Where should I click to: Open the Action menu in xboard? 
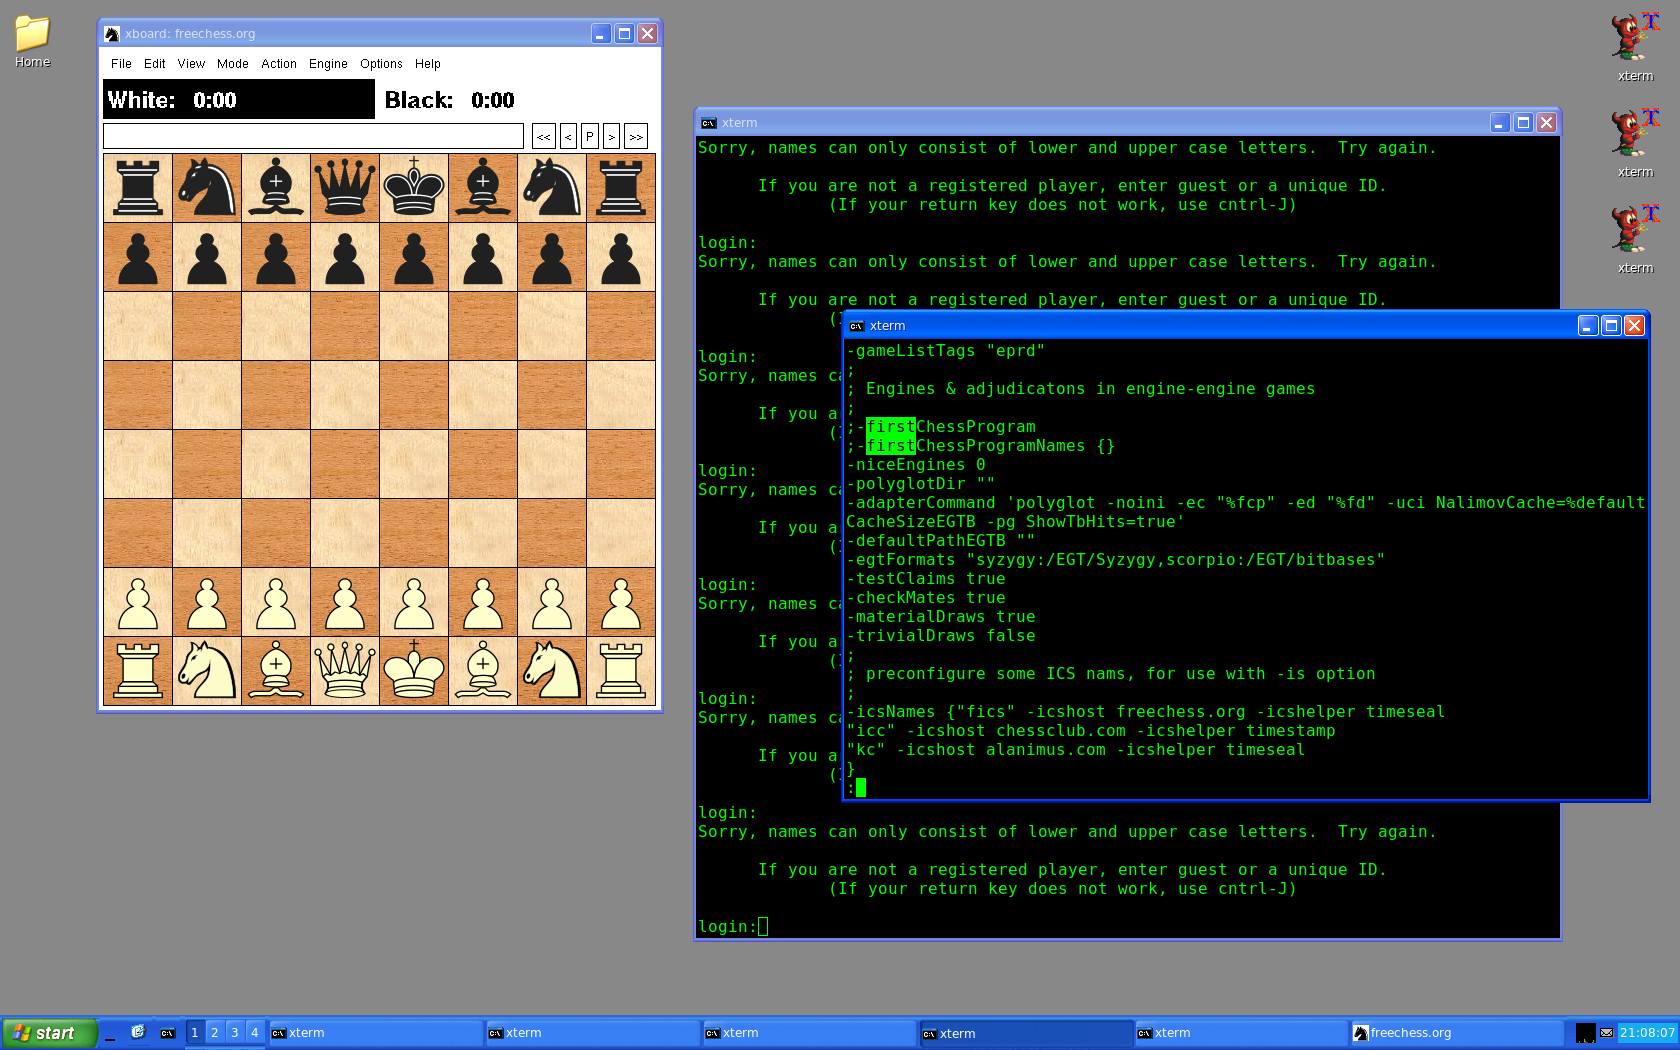[279, 64]
